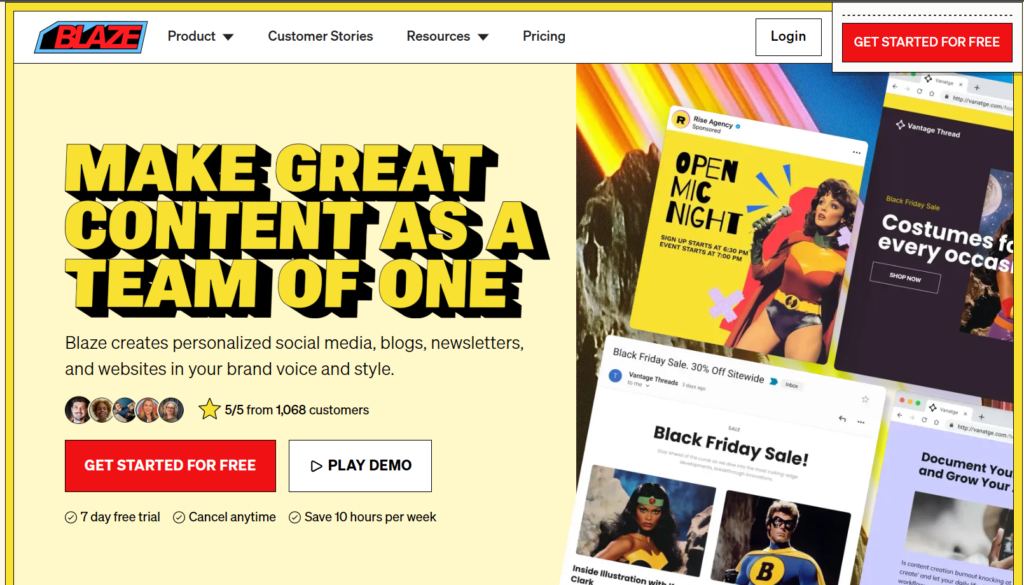Go to the Pricing page
Screen dimensions: 1024x585
[x=544, y=37]
